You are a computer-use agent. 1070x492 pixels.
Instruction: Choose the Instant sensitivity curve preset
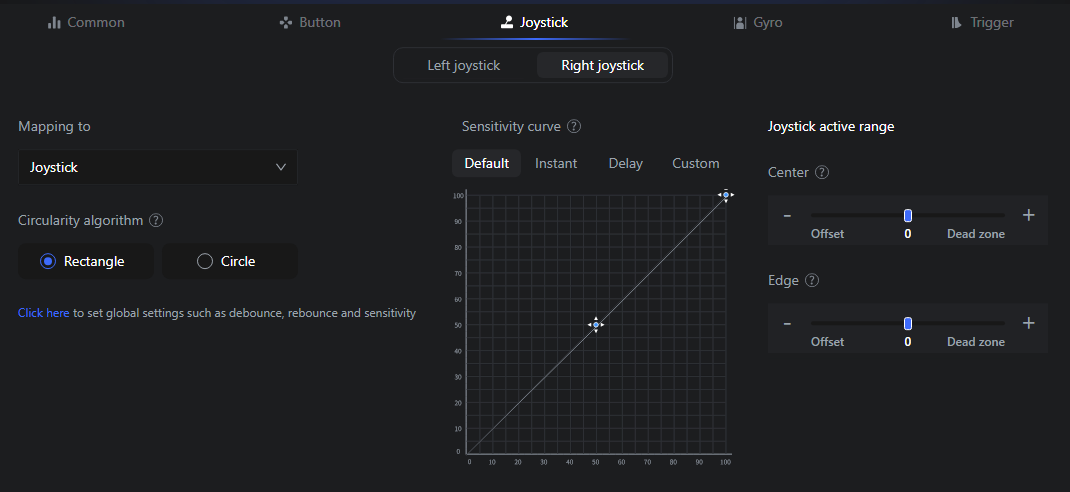[556, 164]
